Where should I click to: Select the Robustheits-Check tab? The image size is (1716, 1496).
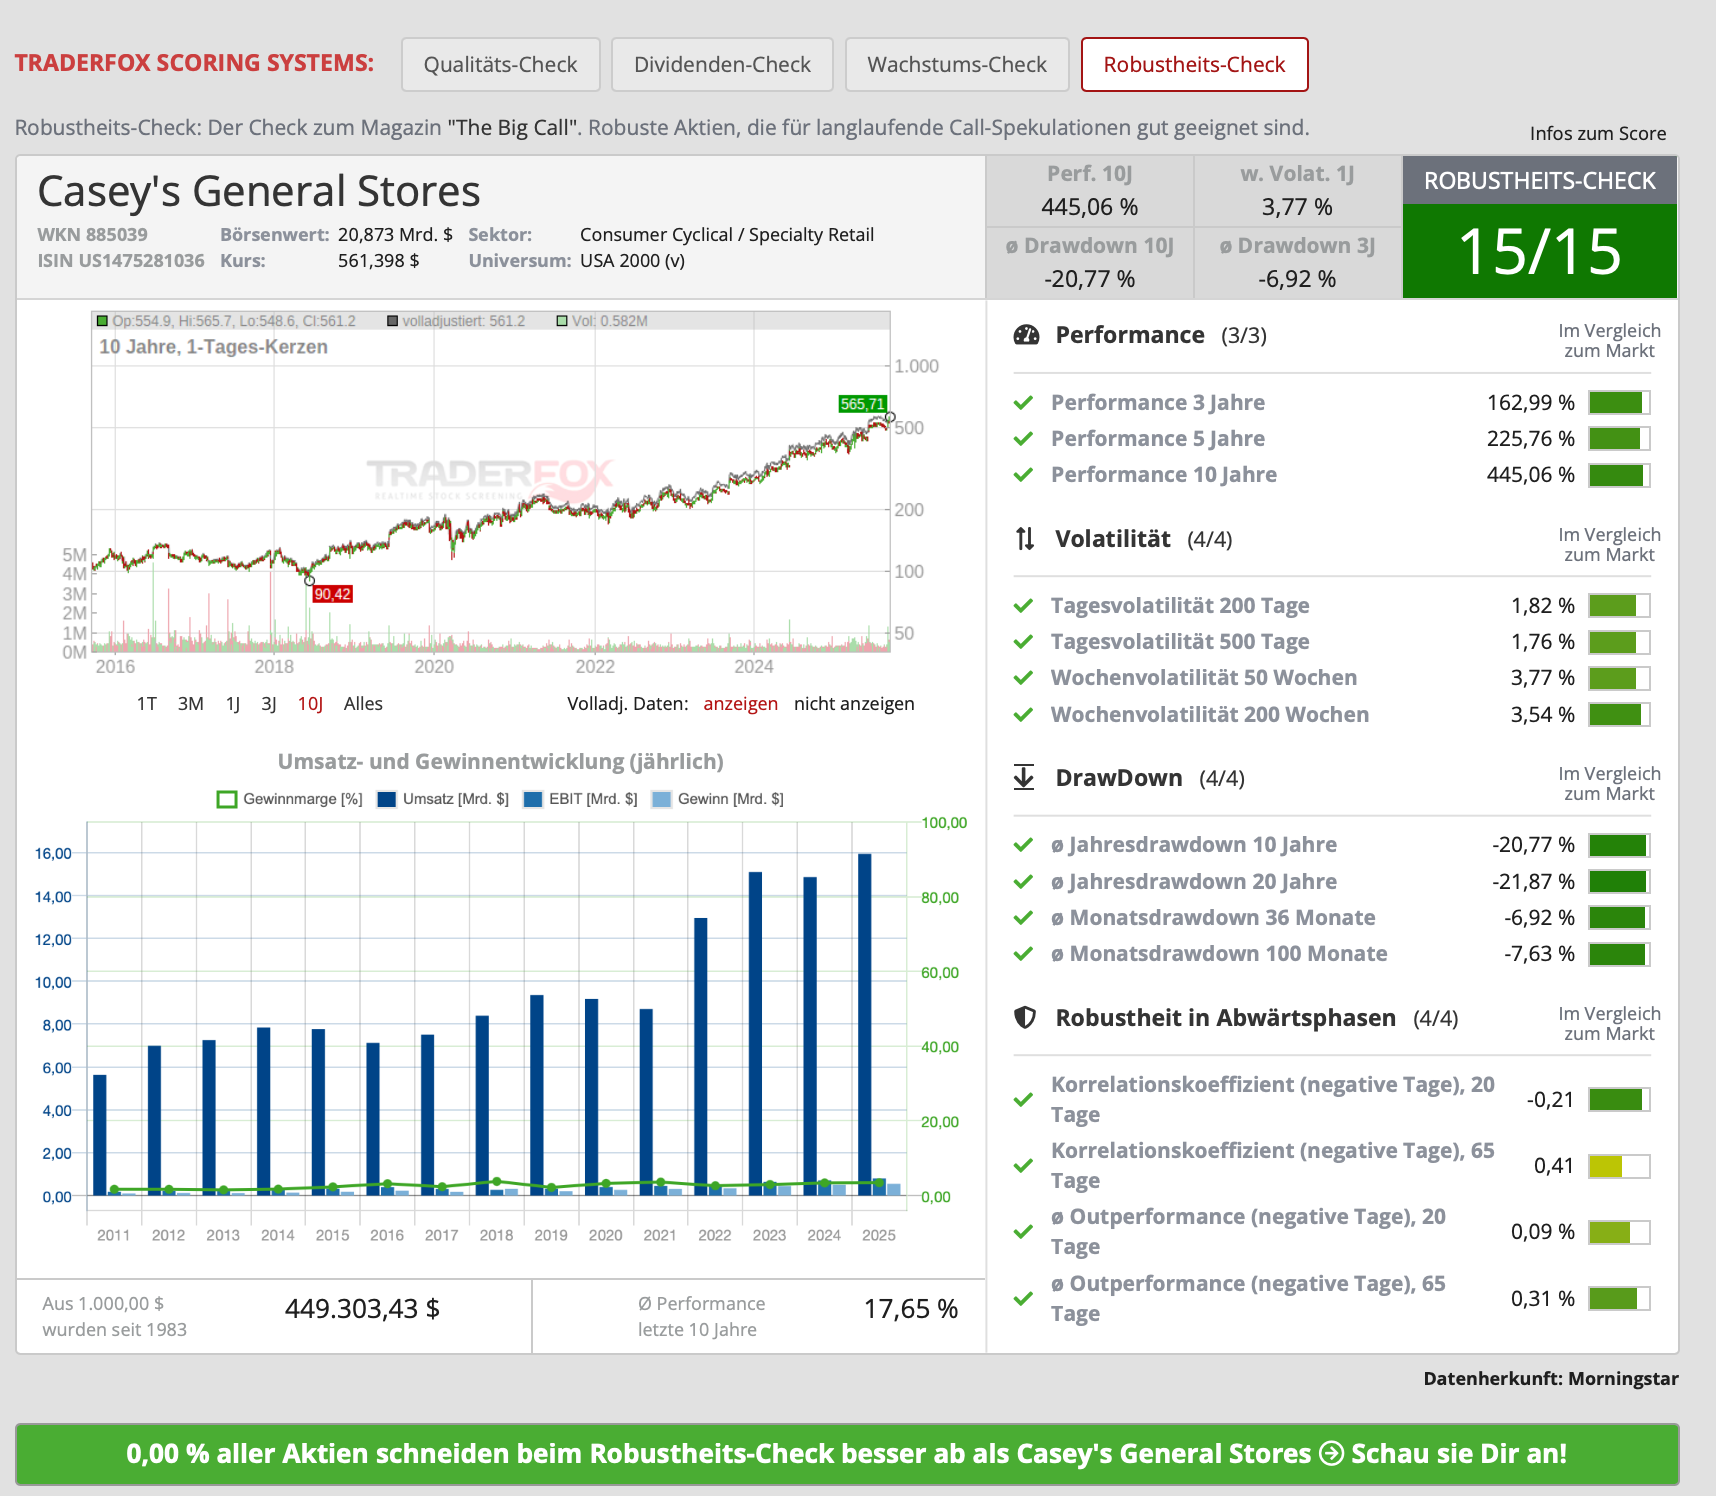tap(1194, 65)
